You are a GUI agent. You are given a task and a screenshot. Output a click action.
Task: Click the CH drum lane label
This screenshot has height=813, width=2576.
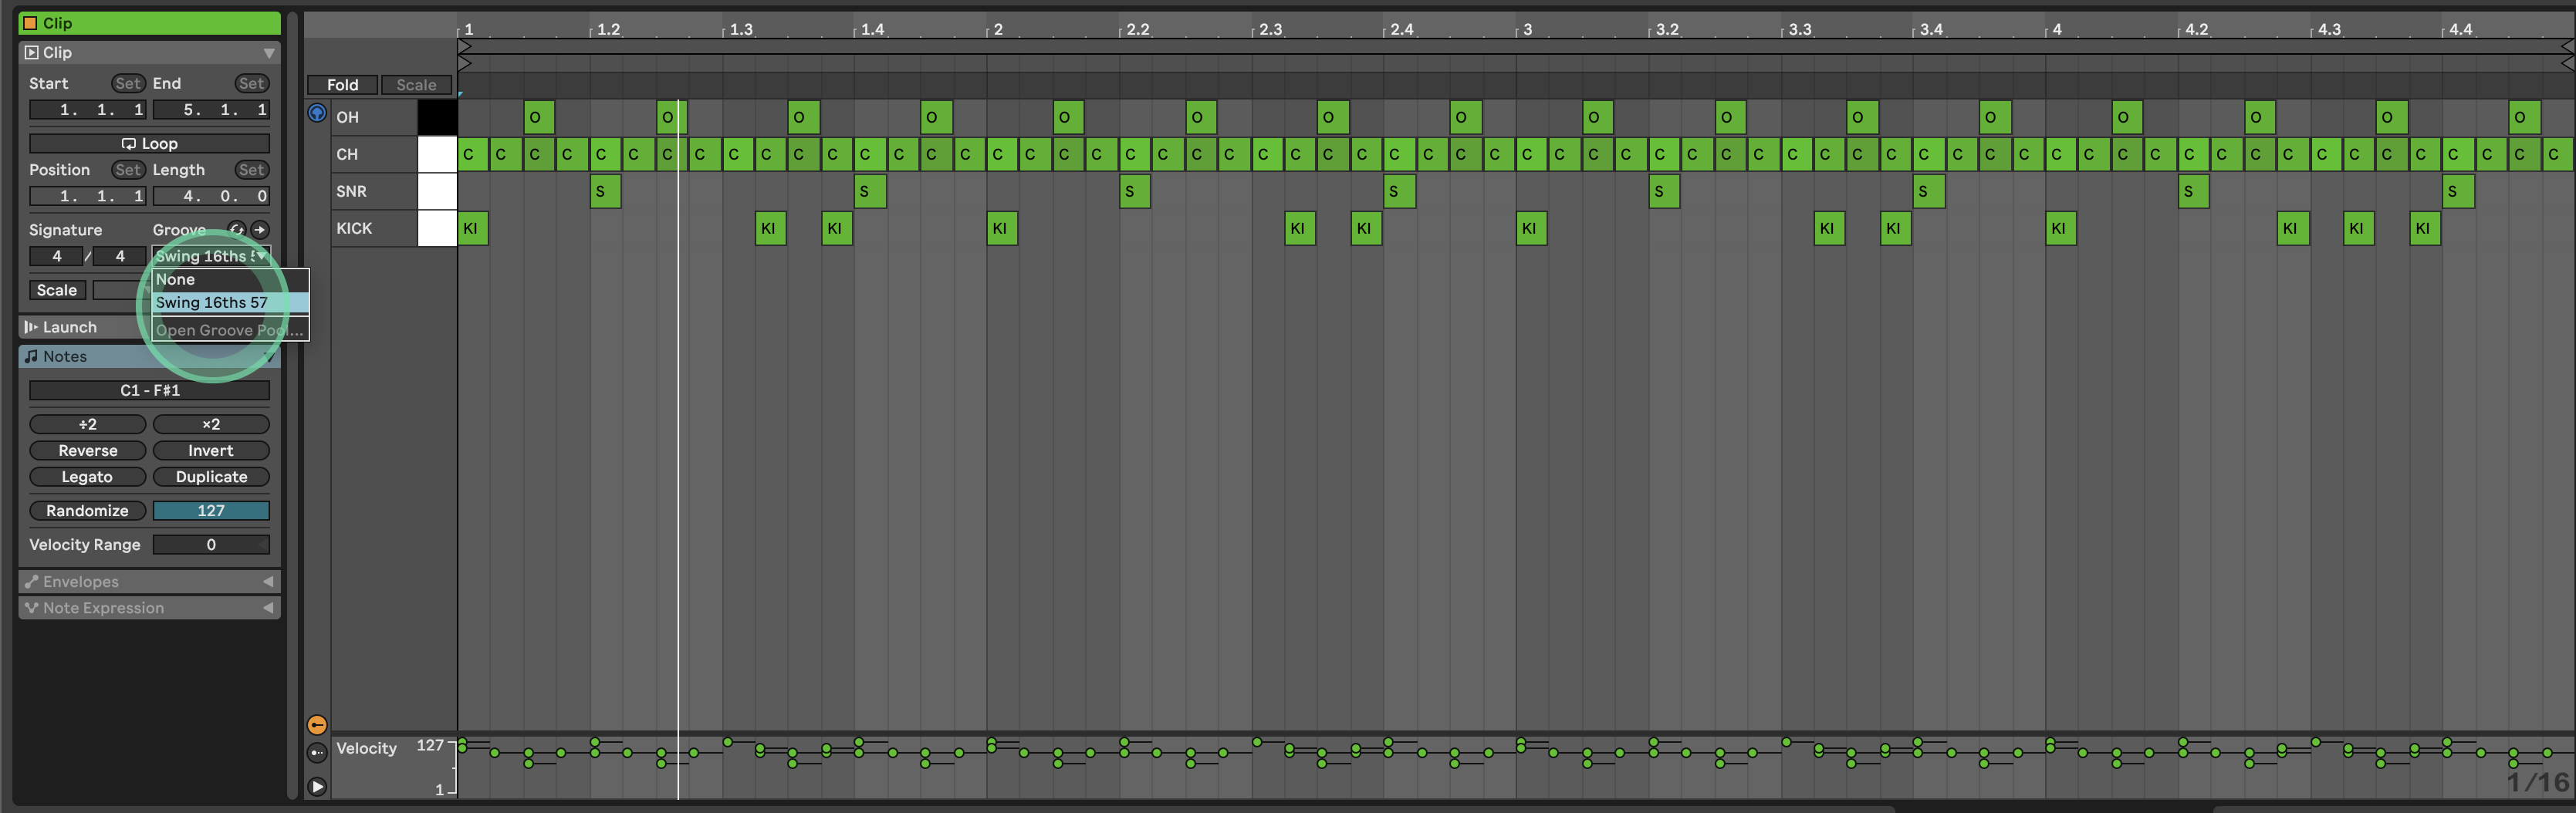click(x=348, y=155)
